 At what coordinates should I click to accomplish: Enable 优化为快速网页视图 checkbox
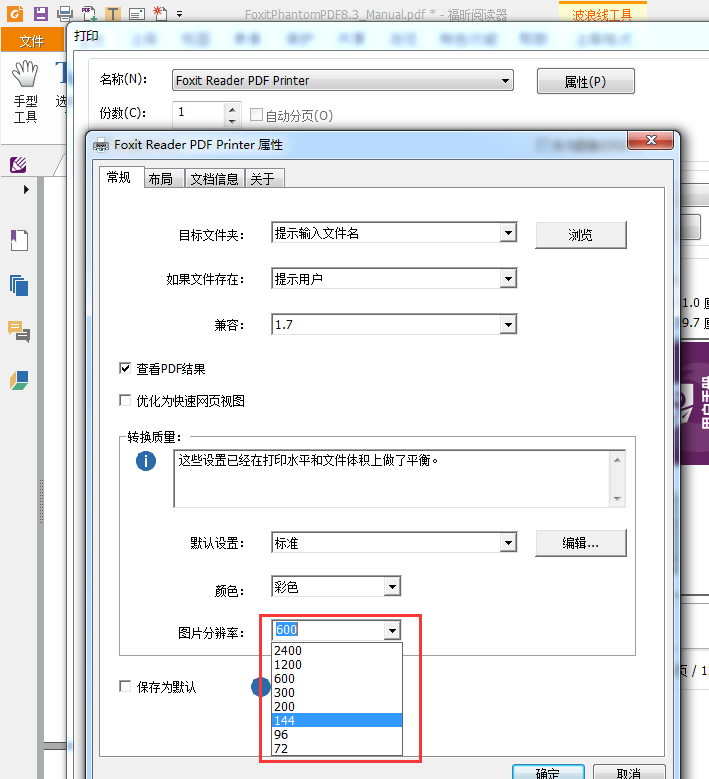click(x=125, y=400)
